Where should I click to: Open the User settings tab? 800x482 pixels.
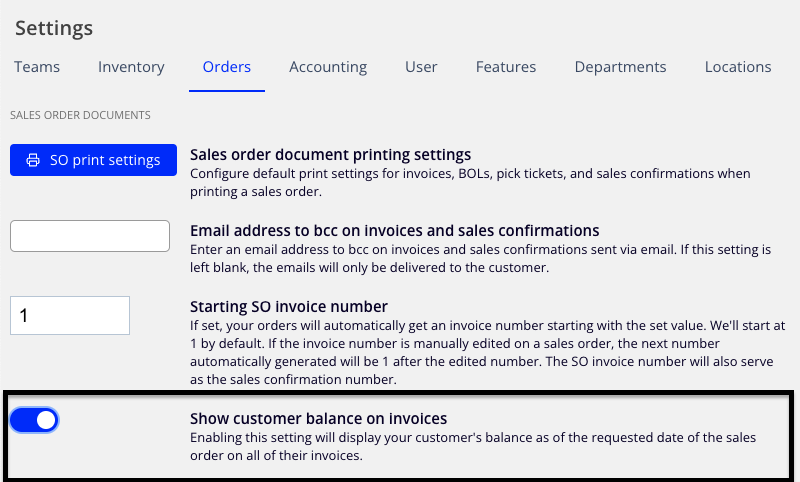point(421,67)
